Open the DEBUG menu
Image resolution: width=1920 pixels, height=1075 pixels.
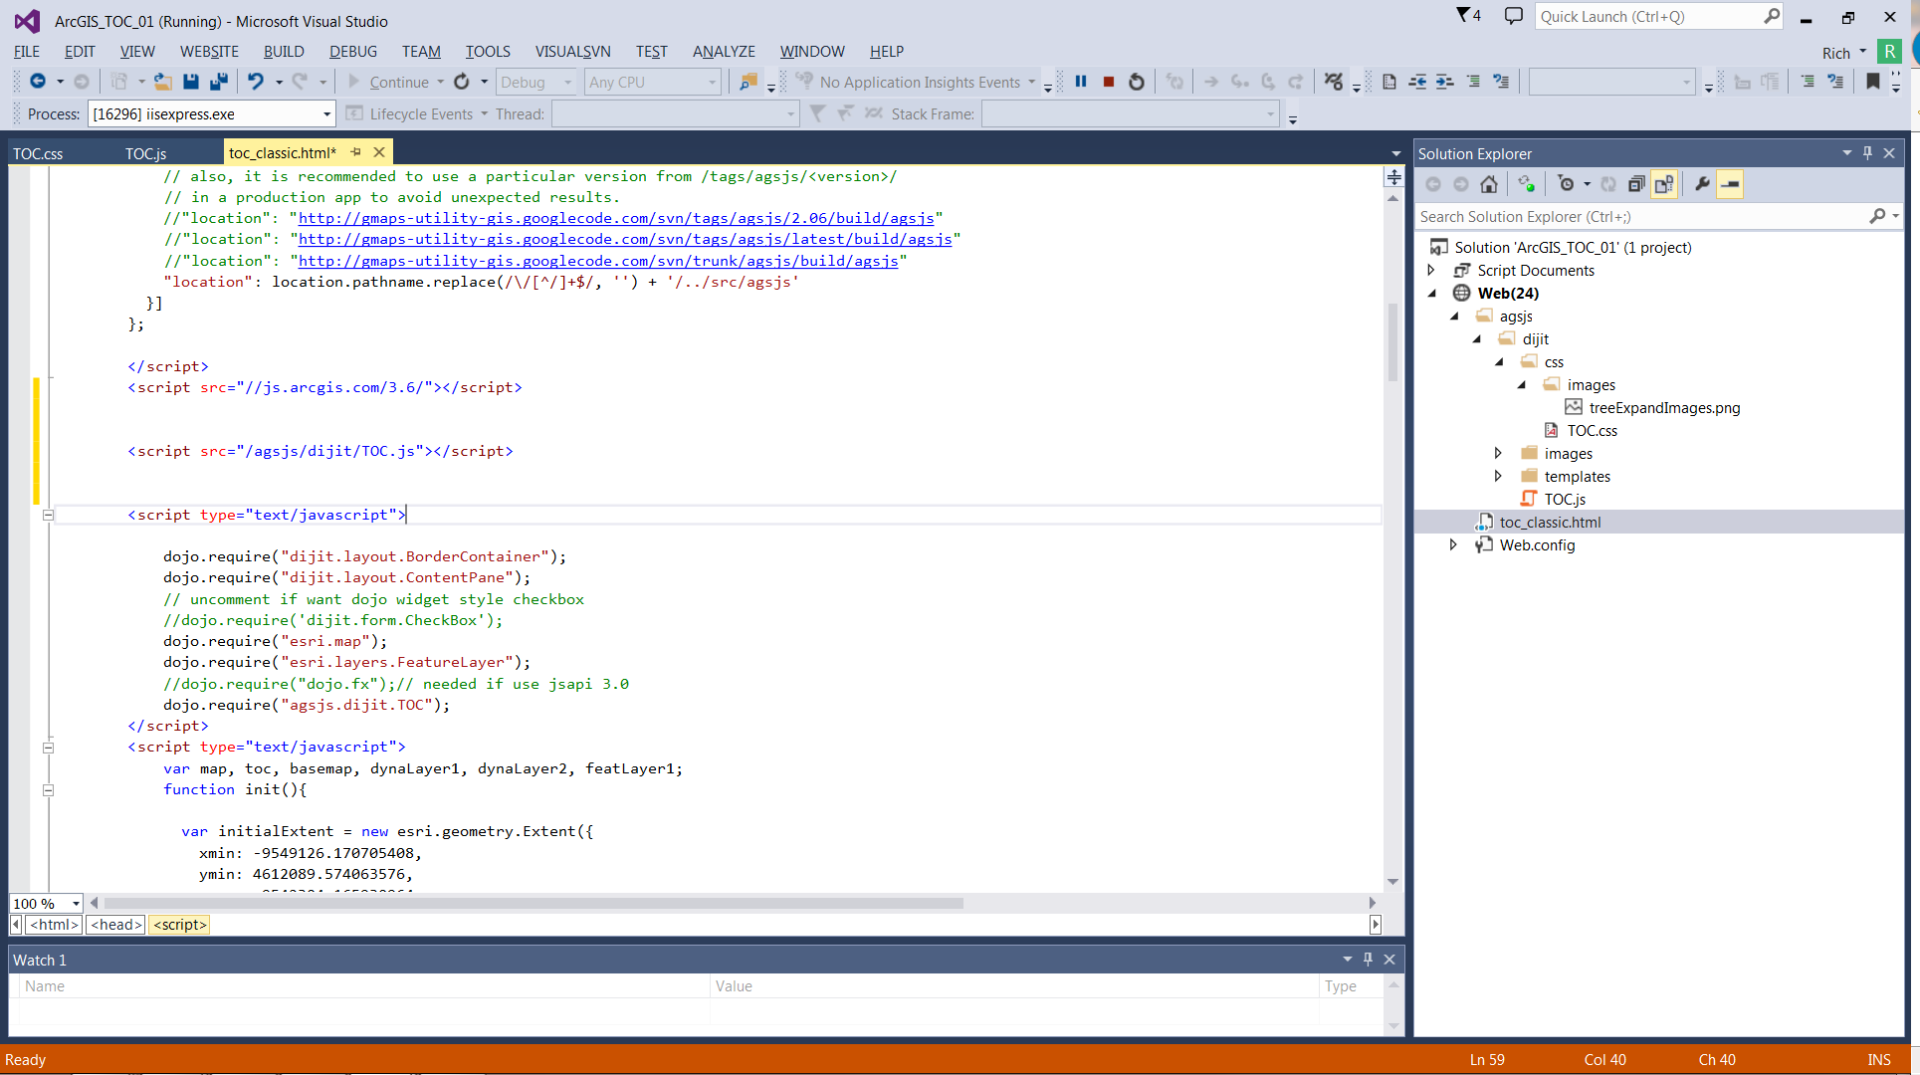(x=352, y=51)
